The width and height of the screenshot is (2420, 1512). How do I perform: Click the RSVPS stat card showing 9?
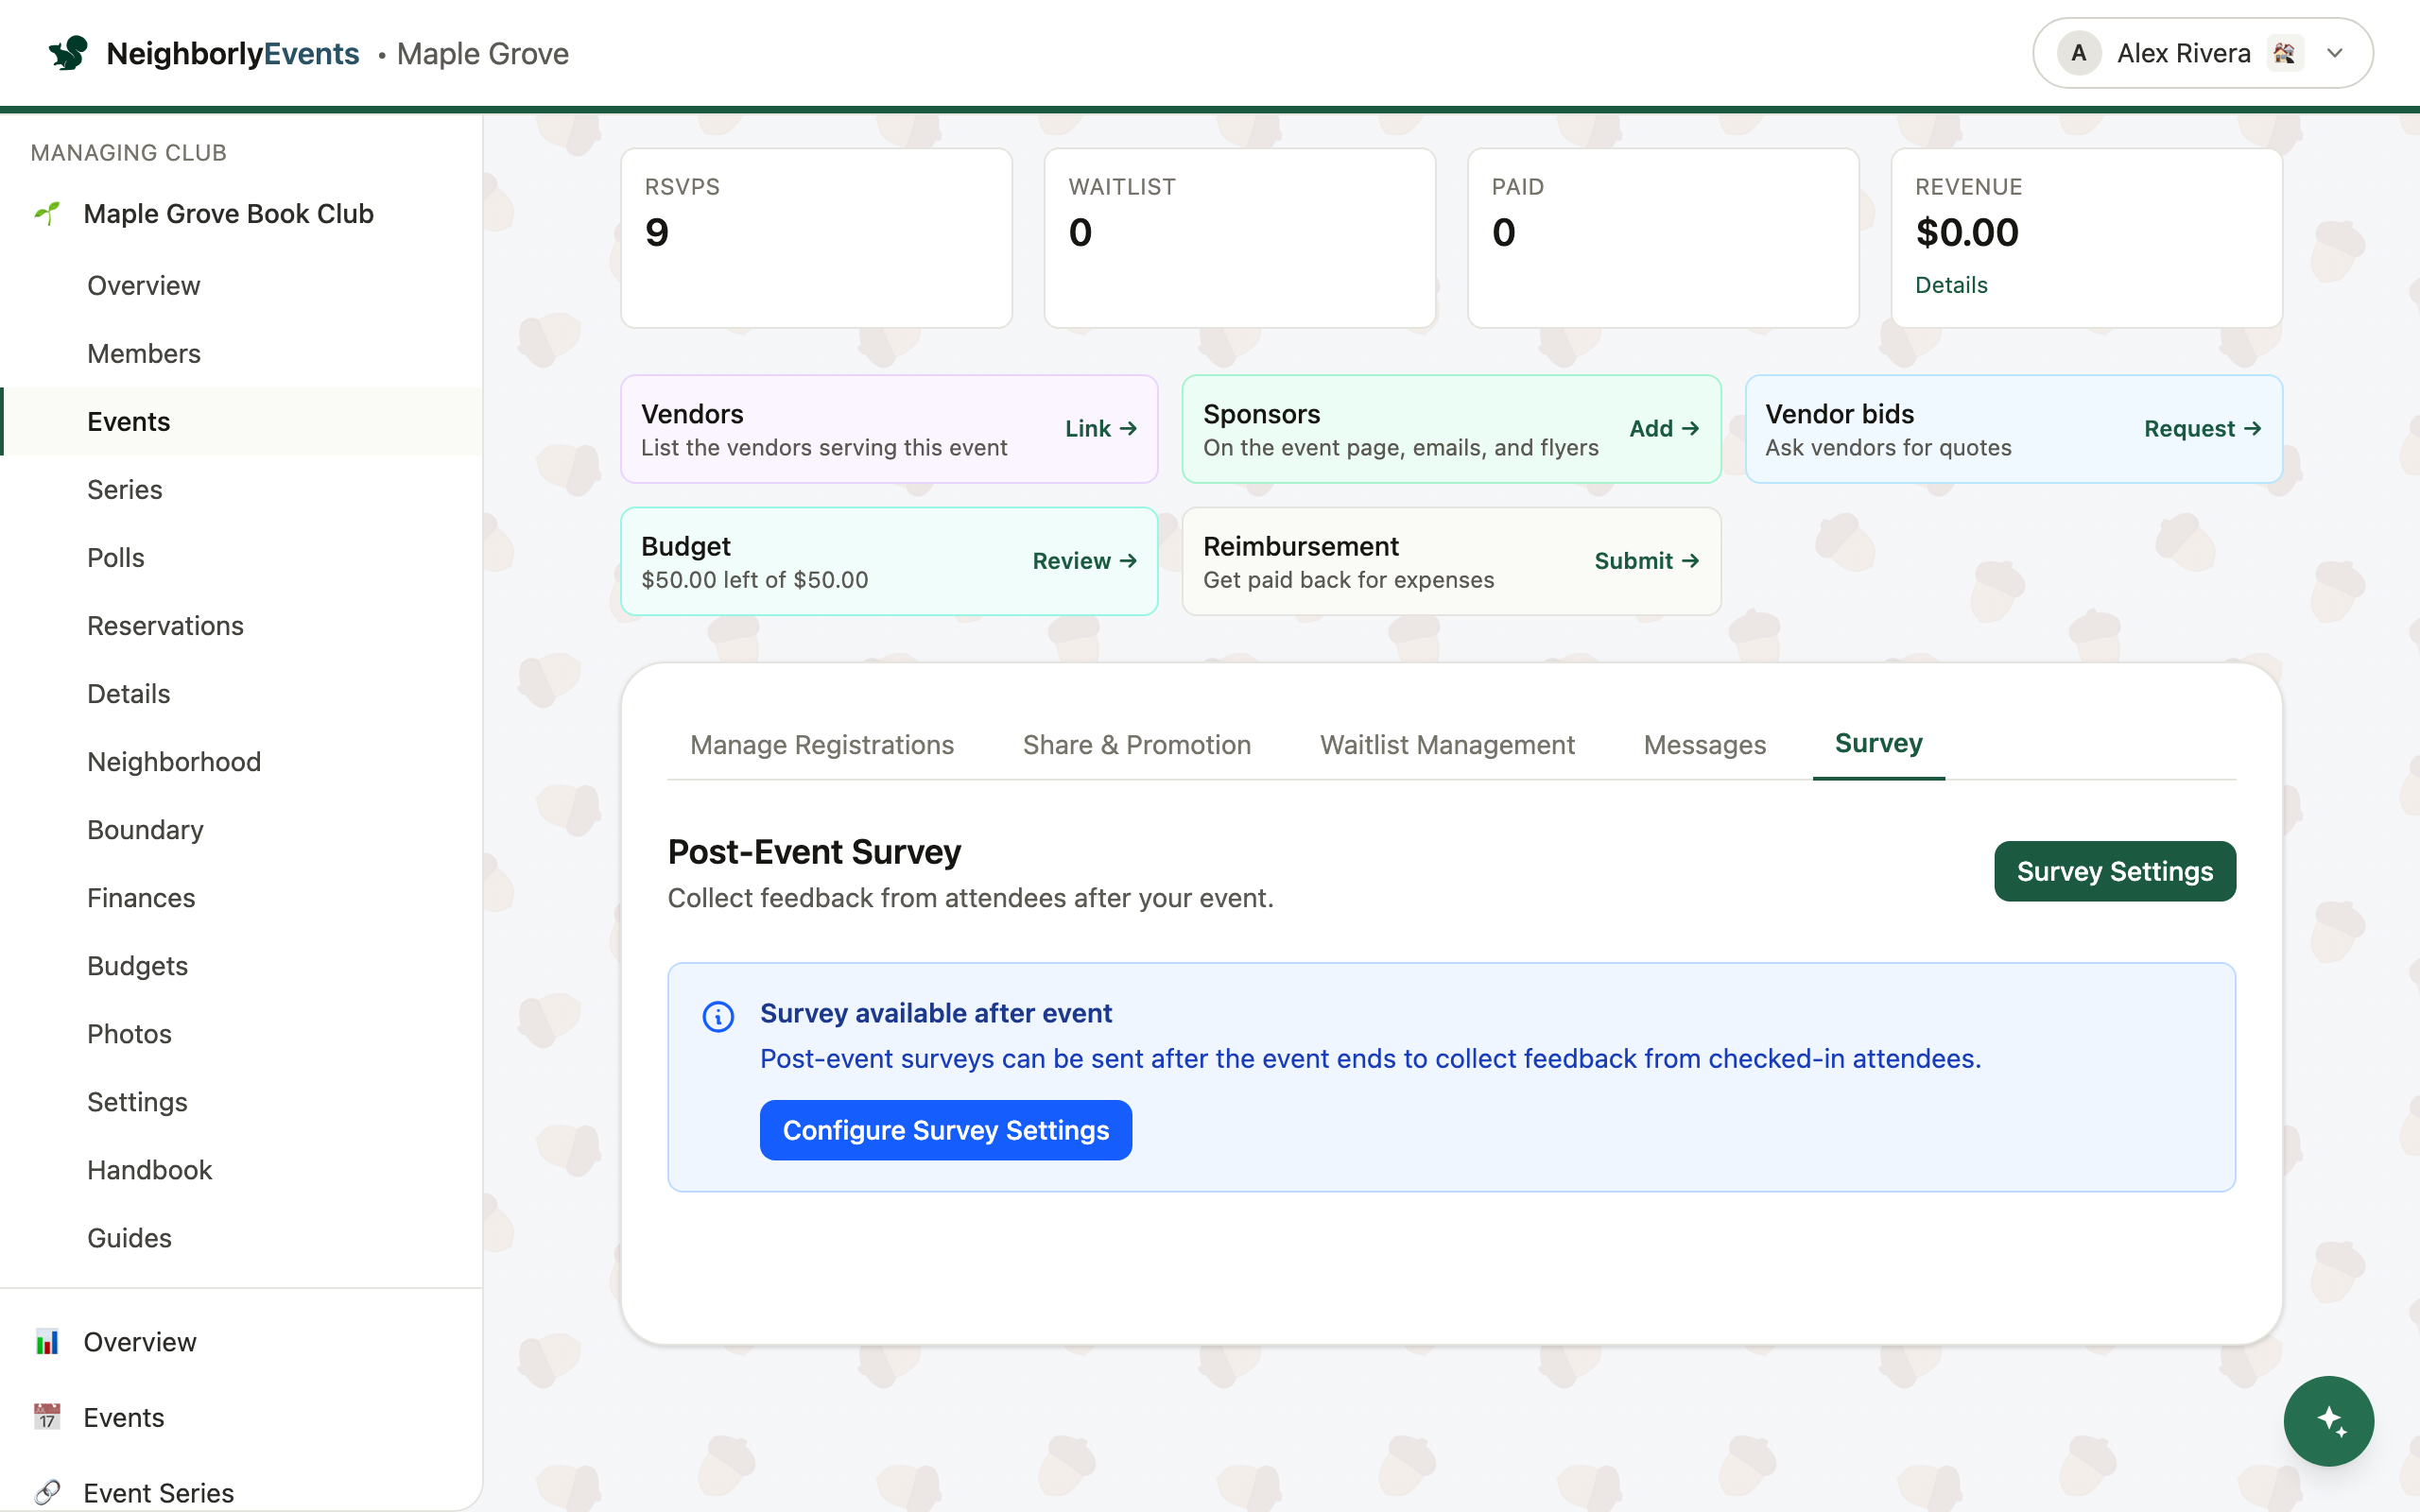pyautogui.click(x=816, y=238)
